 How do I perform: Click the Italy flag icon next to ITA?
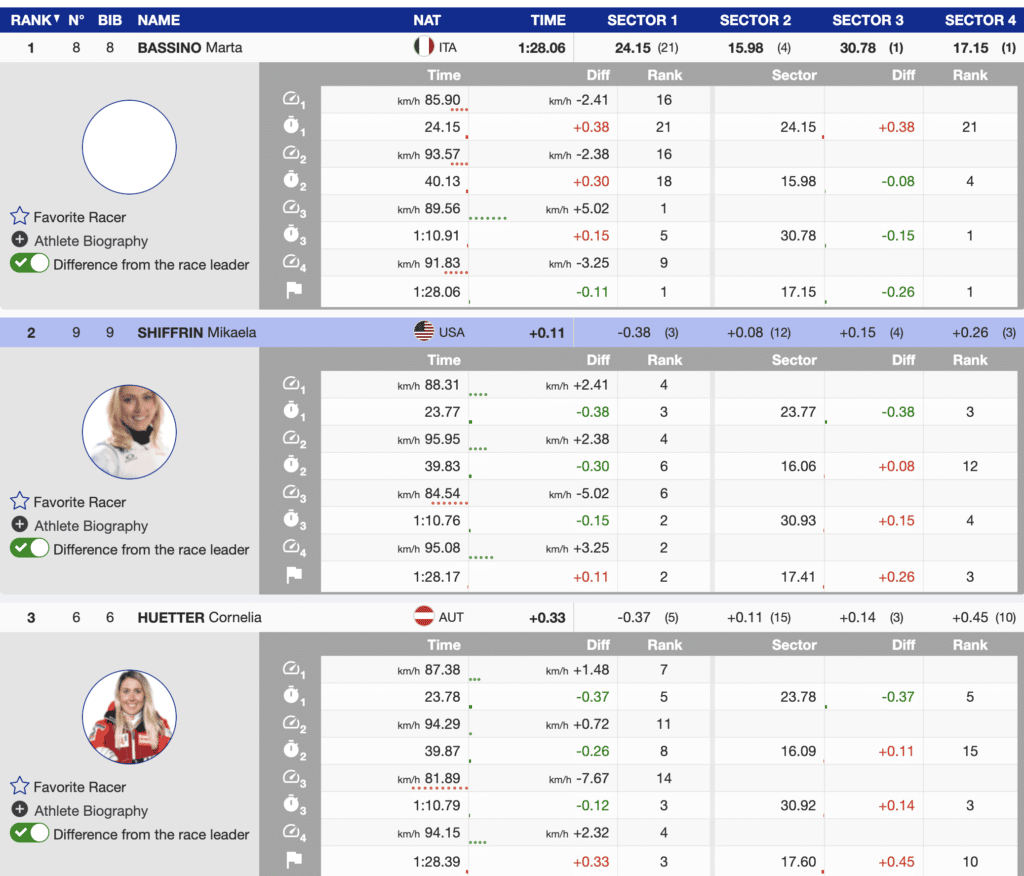(x=424, y=47)
